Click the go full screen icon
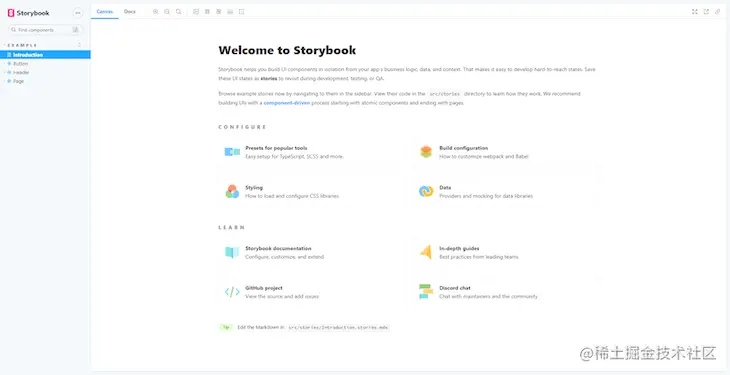Image resolution: width=730 pixels, height=375 pixels. point(695,12)
